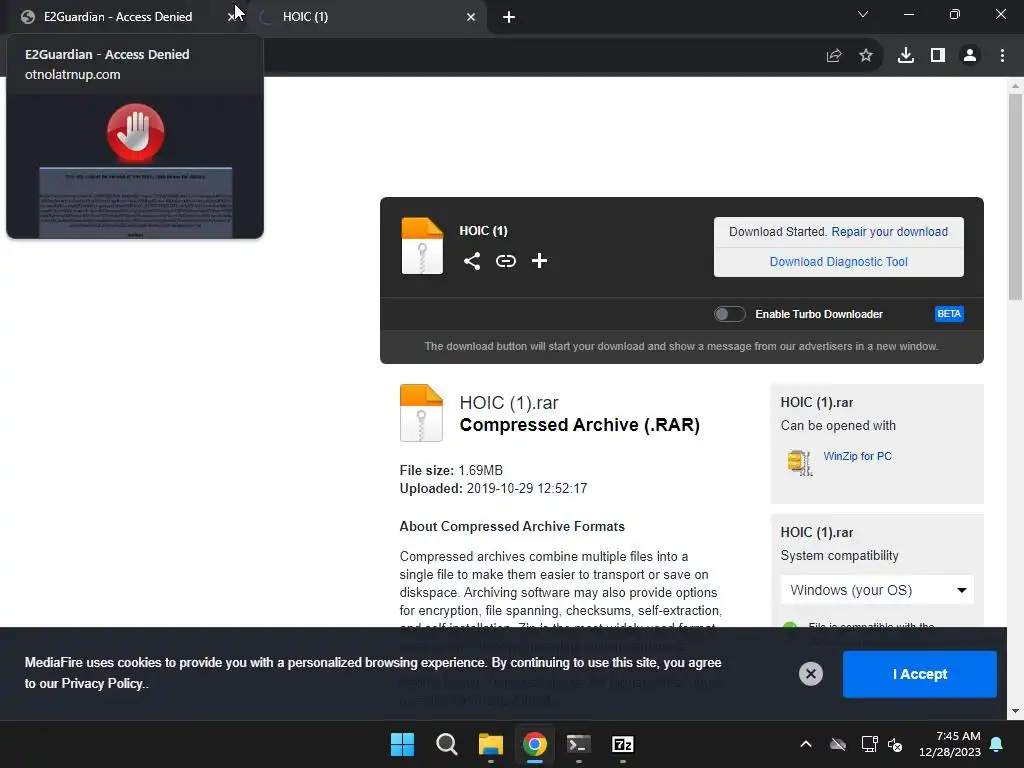Click the copy link icon under HOIC (1)

coord(505,261)
